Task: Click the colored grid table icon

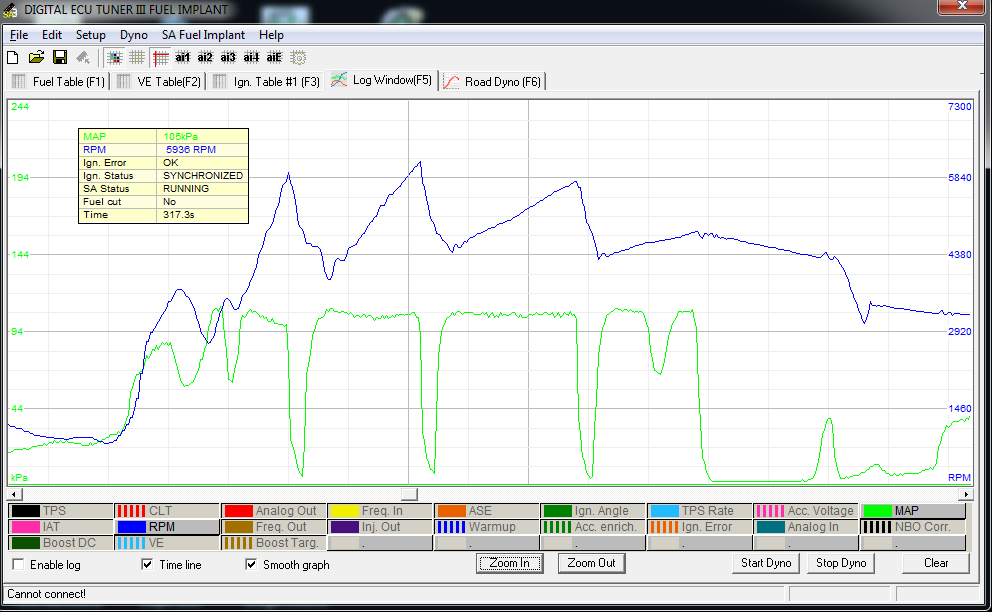Action: 115,58
